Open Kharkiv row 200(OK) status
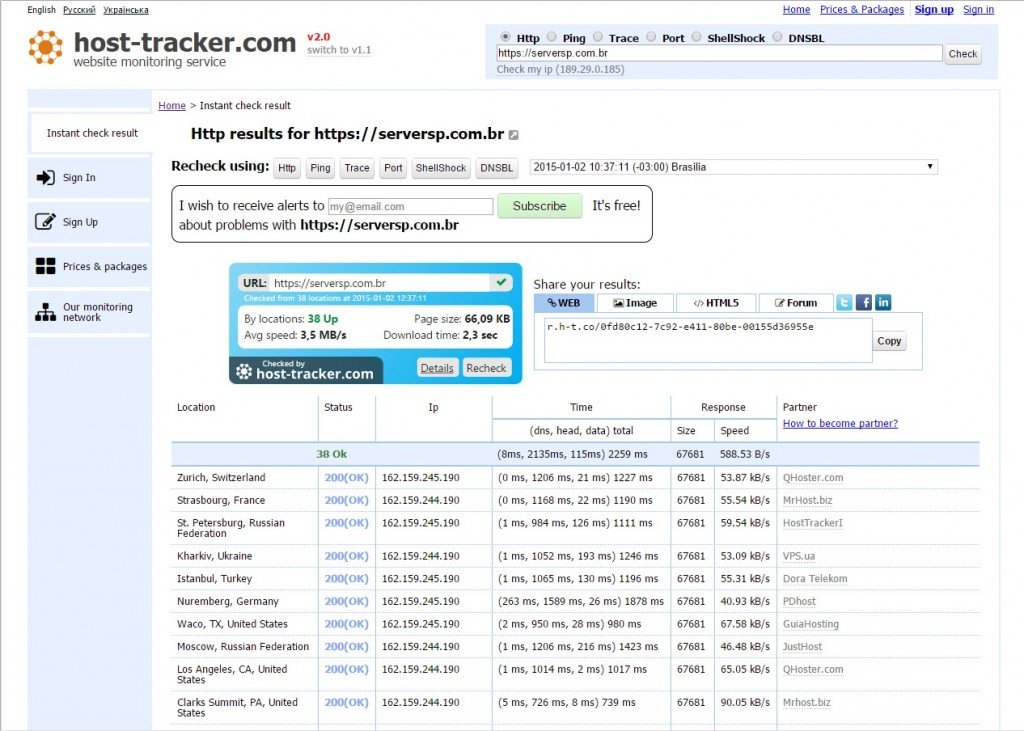Screen dimensions: 1024x731 click(346, 556)
